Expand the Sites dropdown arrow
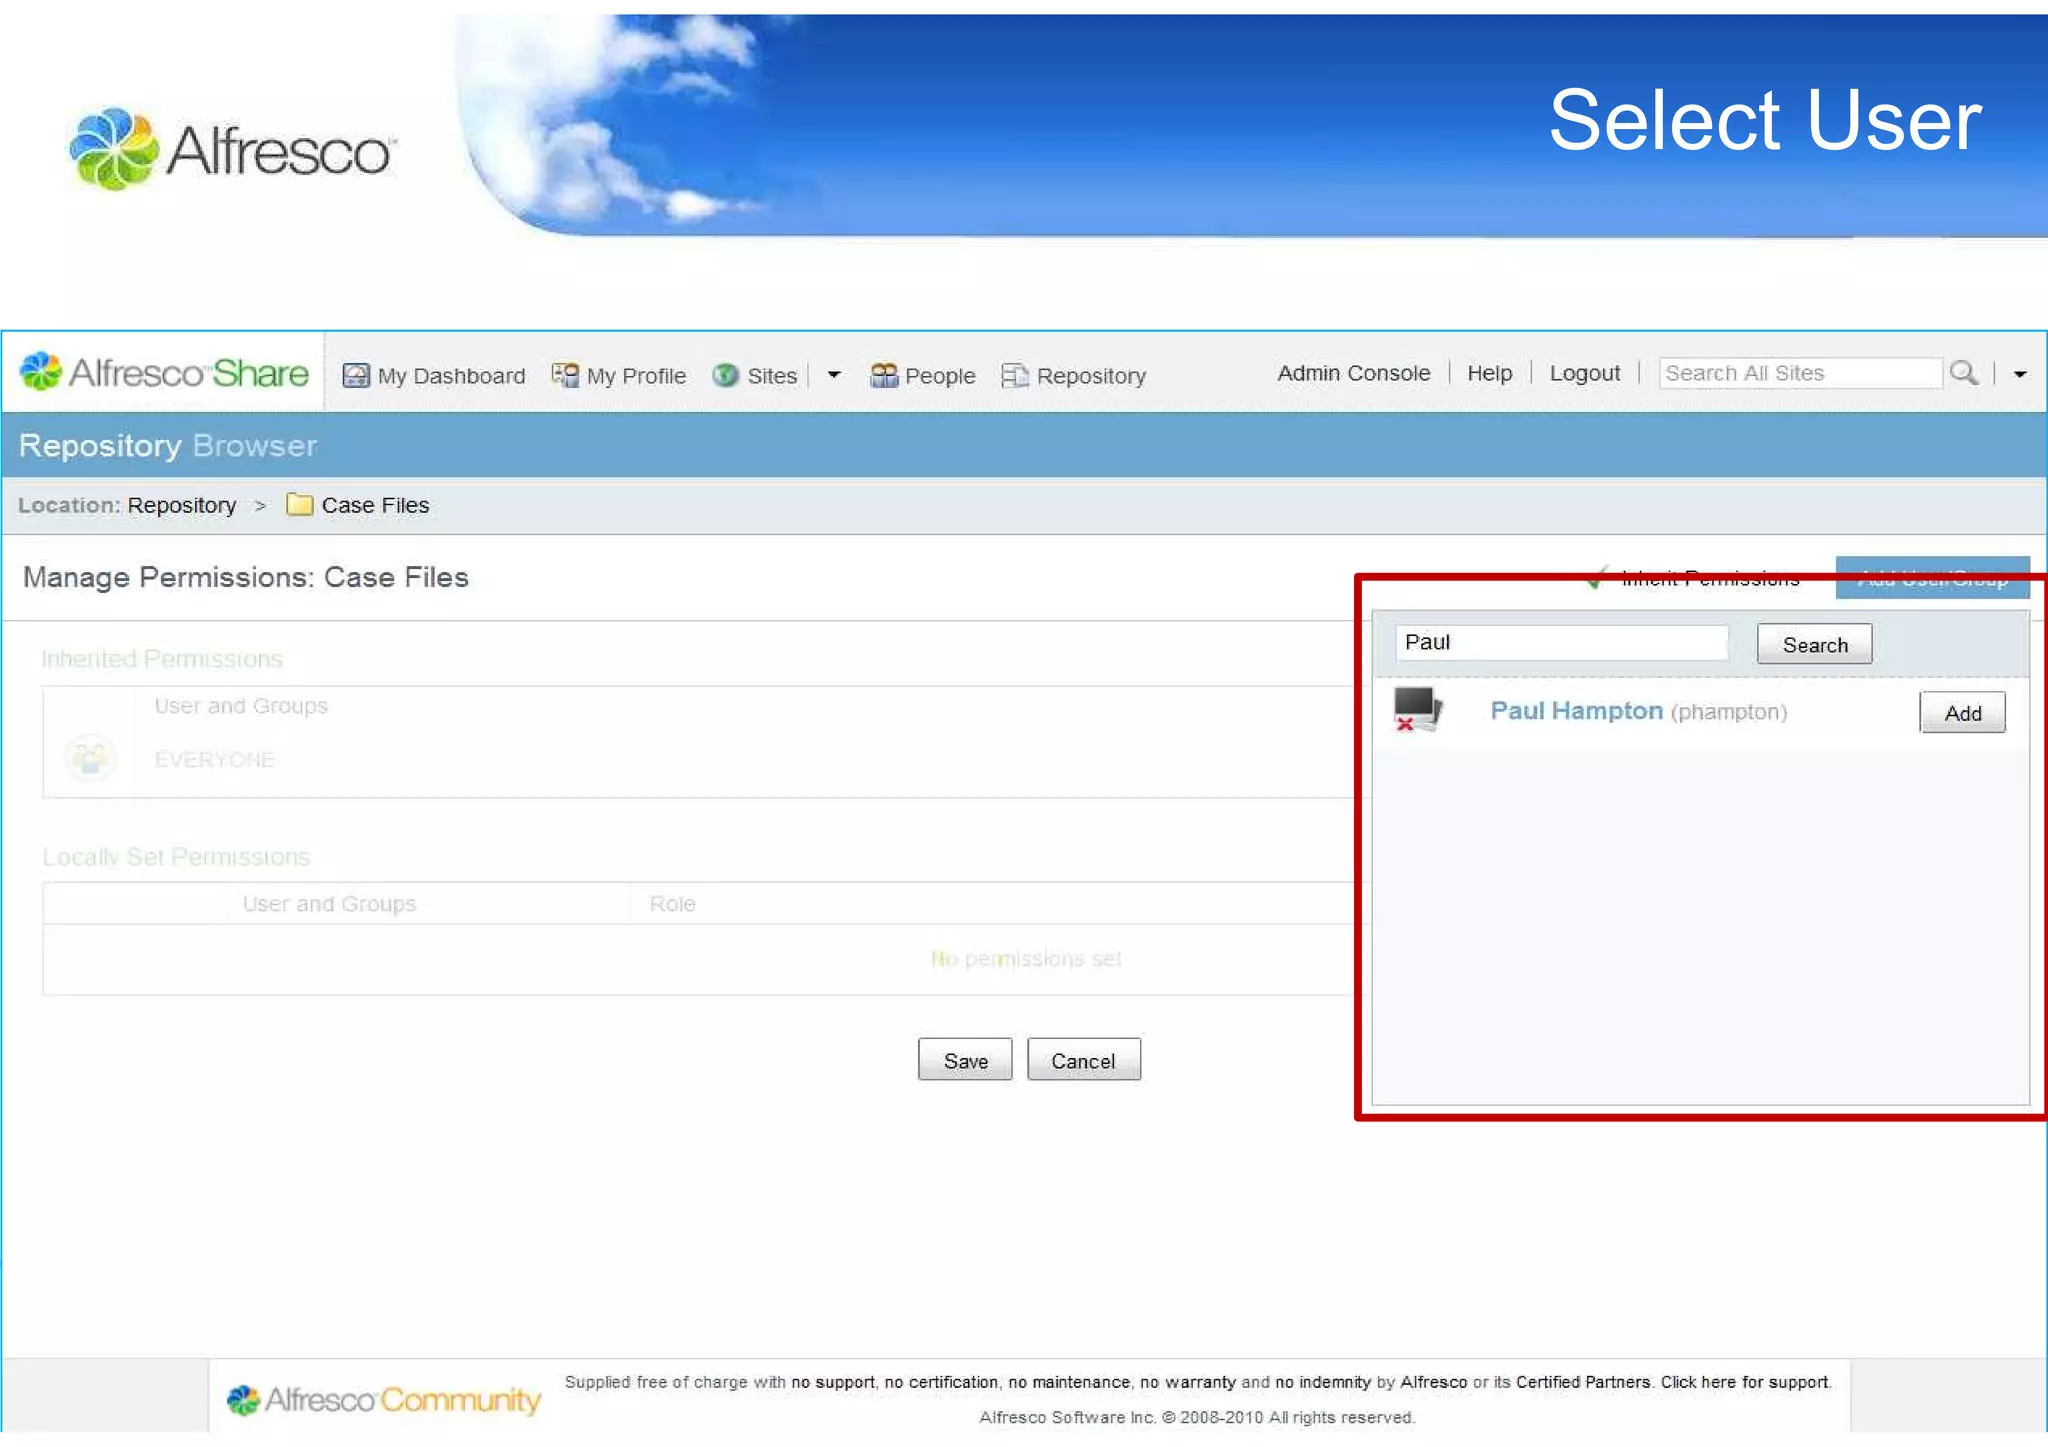 pos(834,375)
